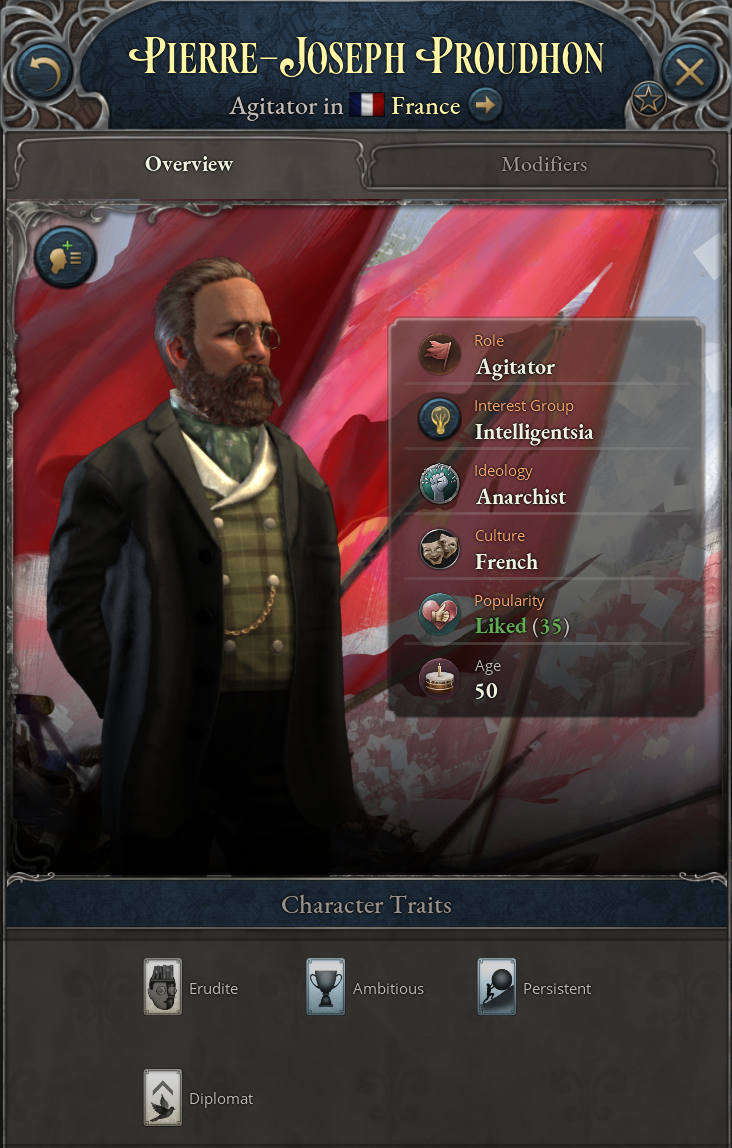
Task: Click the Popularity heart icon
Action: pos(439,614)
